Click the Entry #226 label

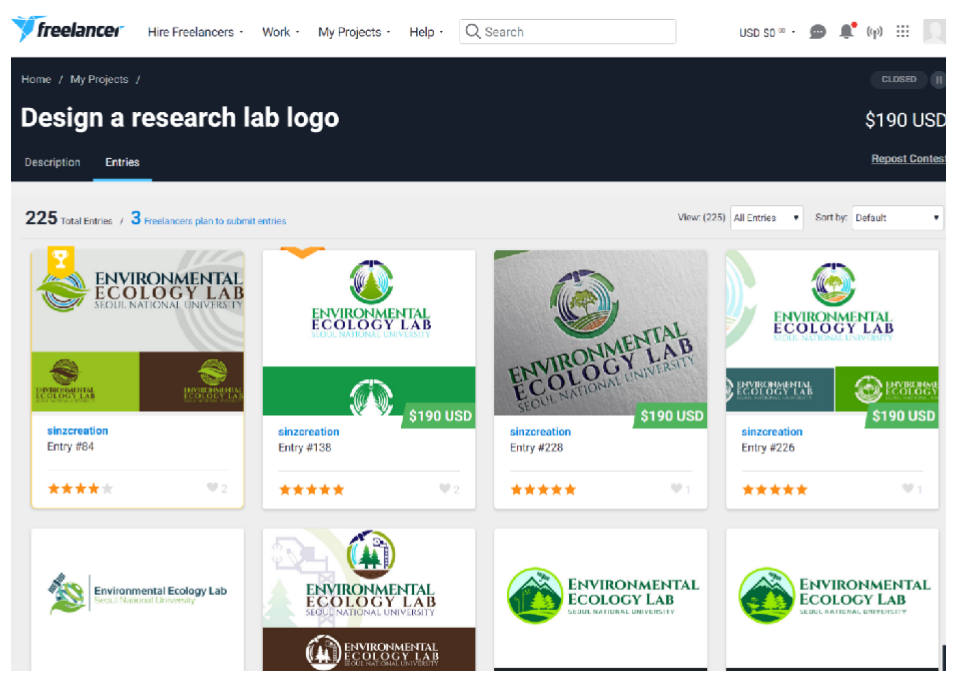(x=768, y=448)
